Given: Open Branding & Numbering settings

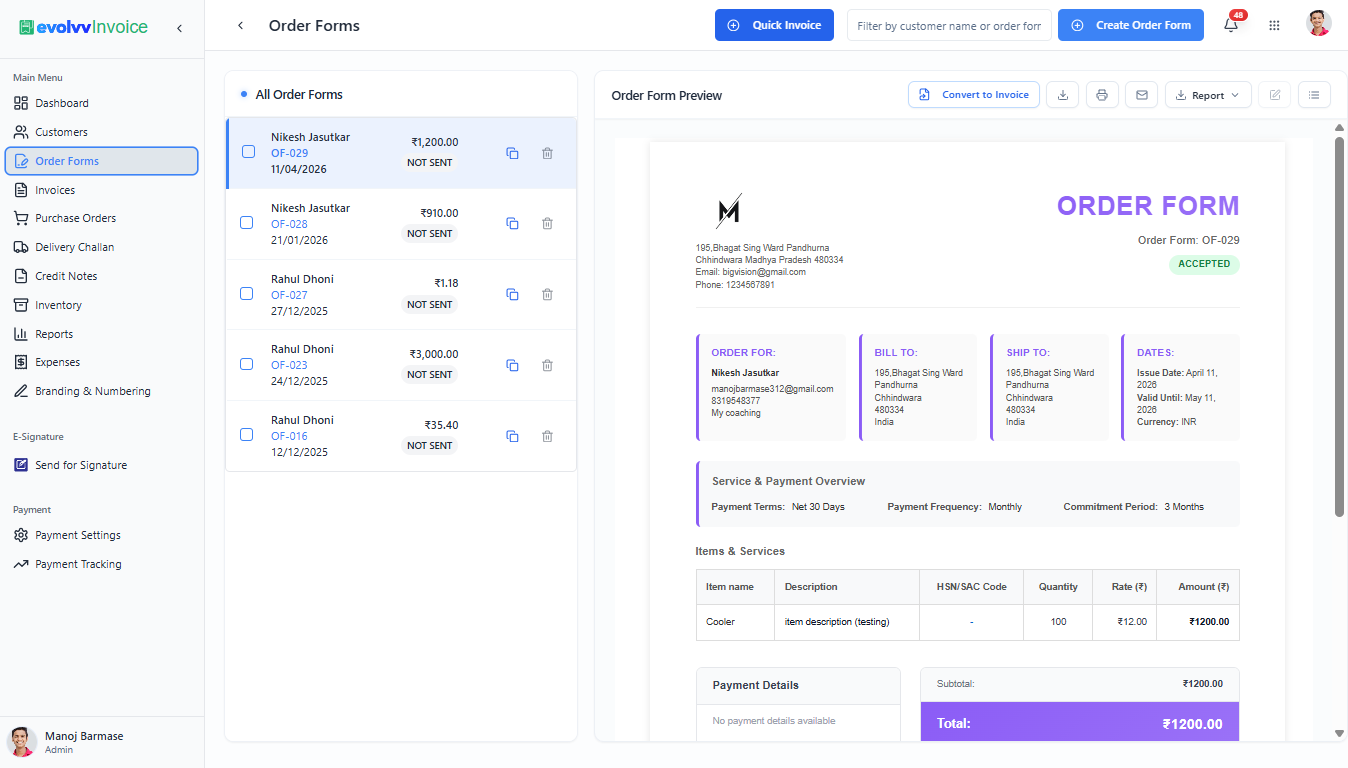Looking at the screenshot, I should (102, 391).
